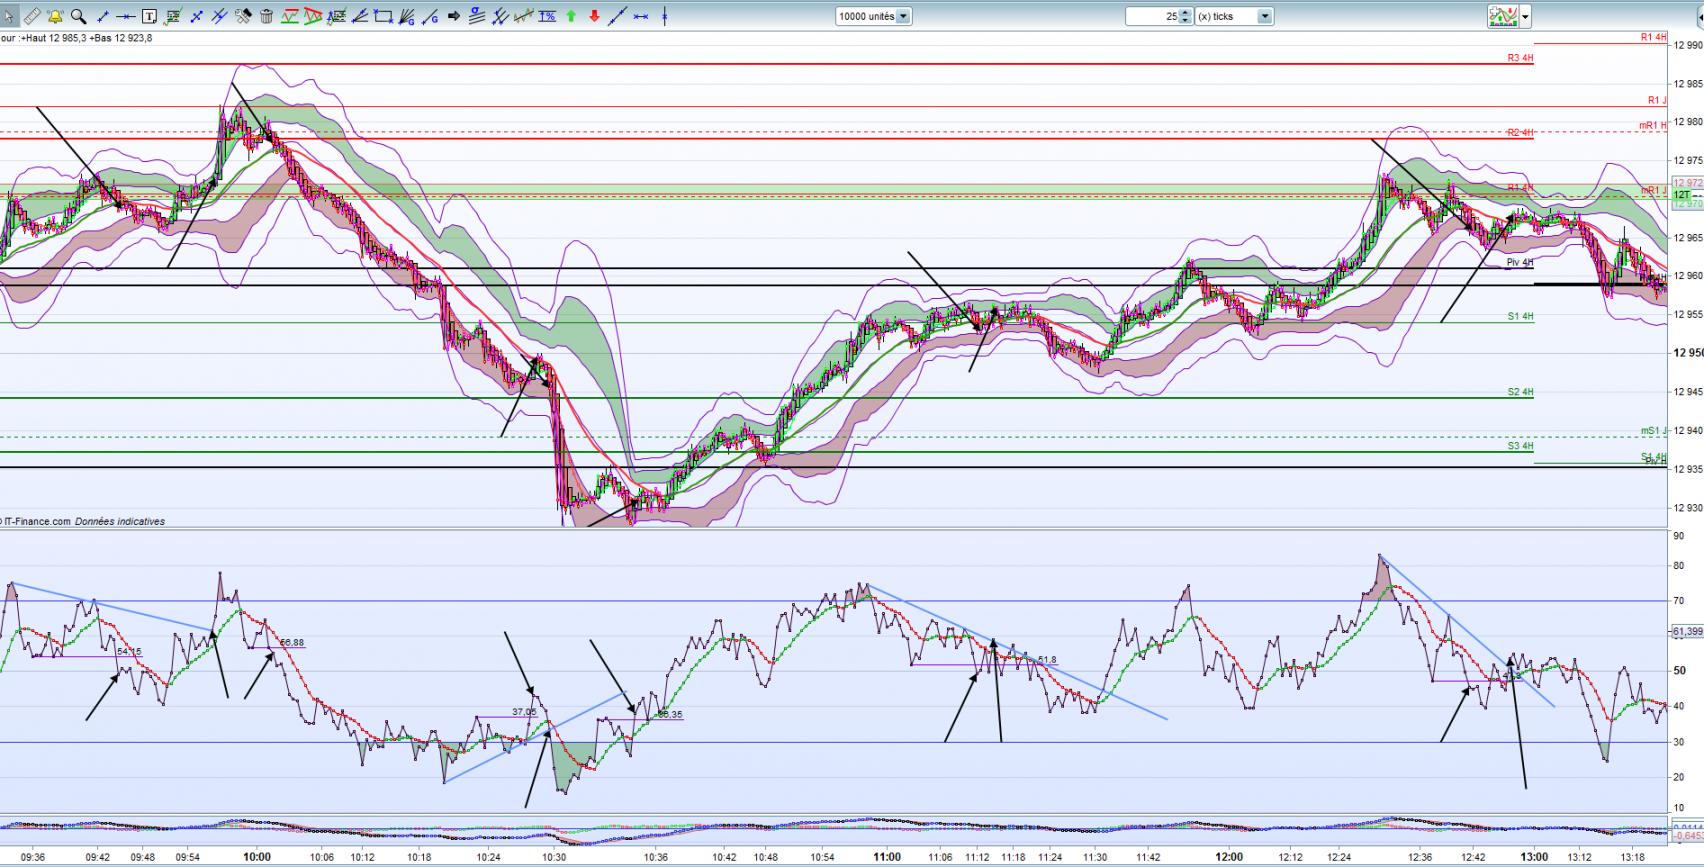This screenshot has height=867, width=1704.
Task: Pick the pitchfork lines tool
Action: tap(502, 16)
